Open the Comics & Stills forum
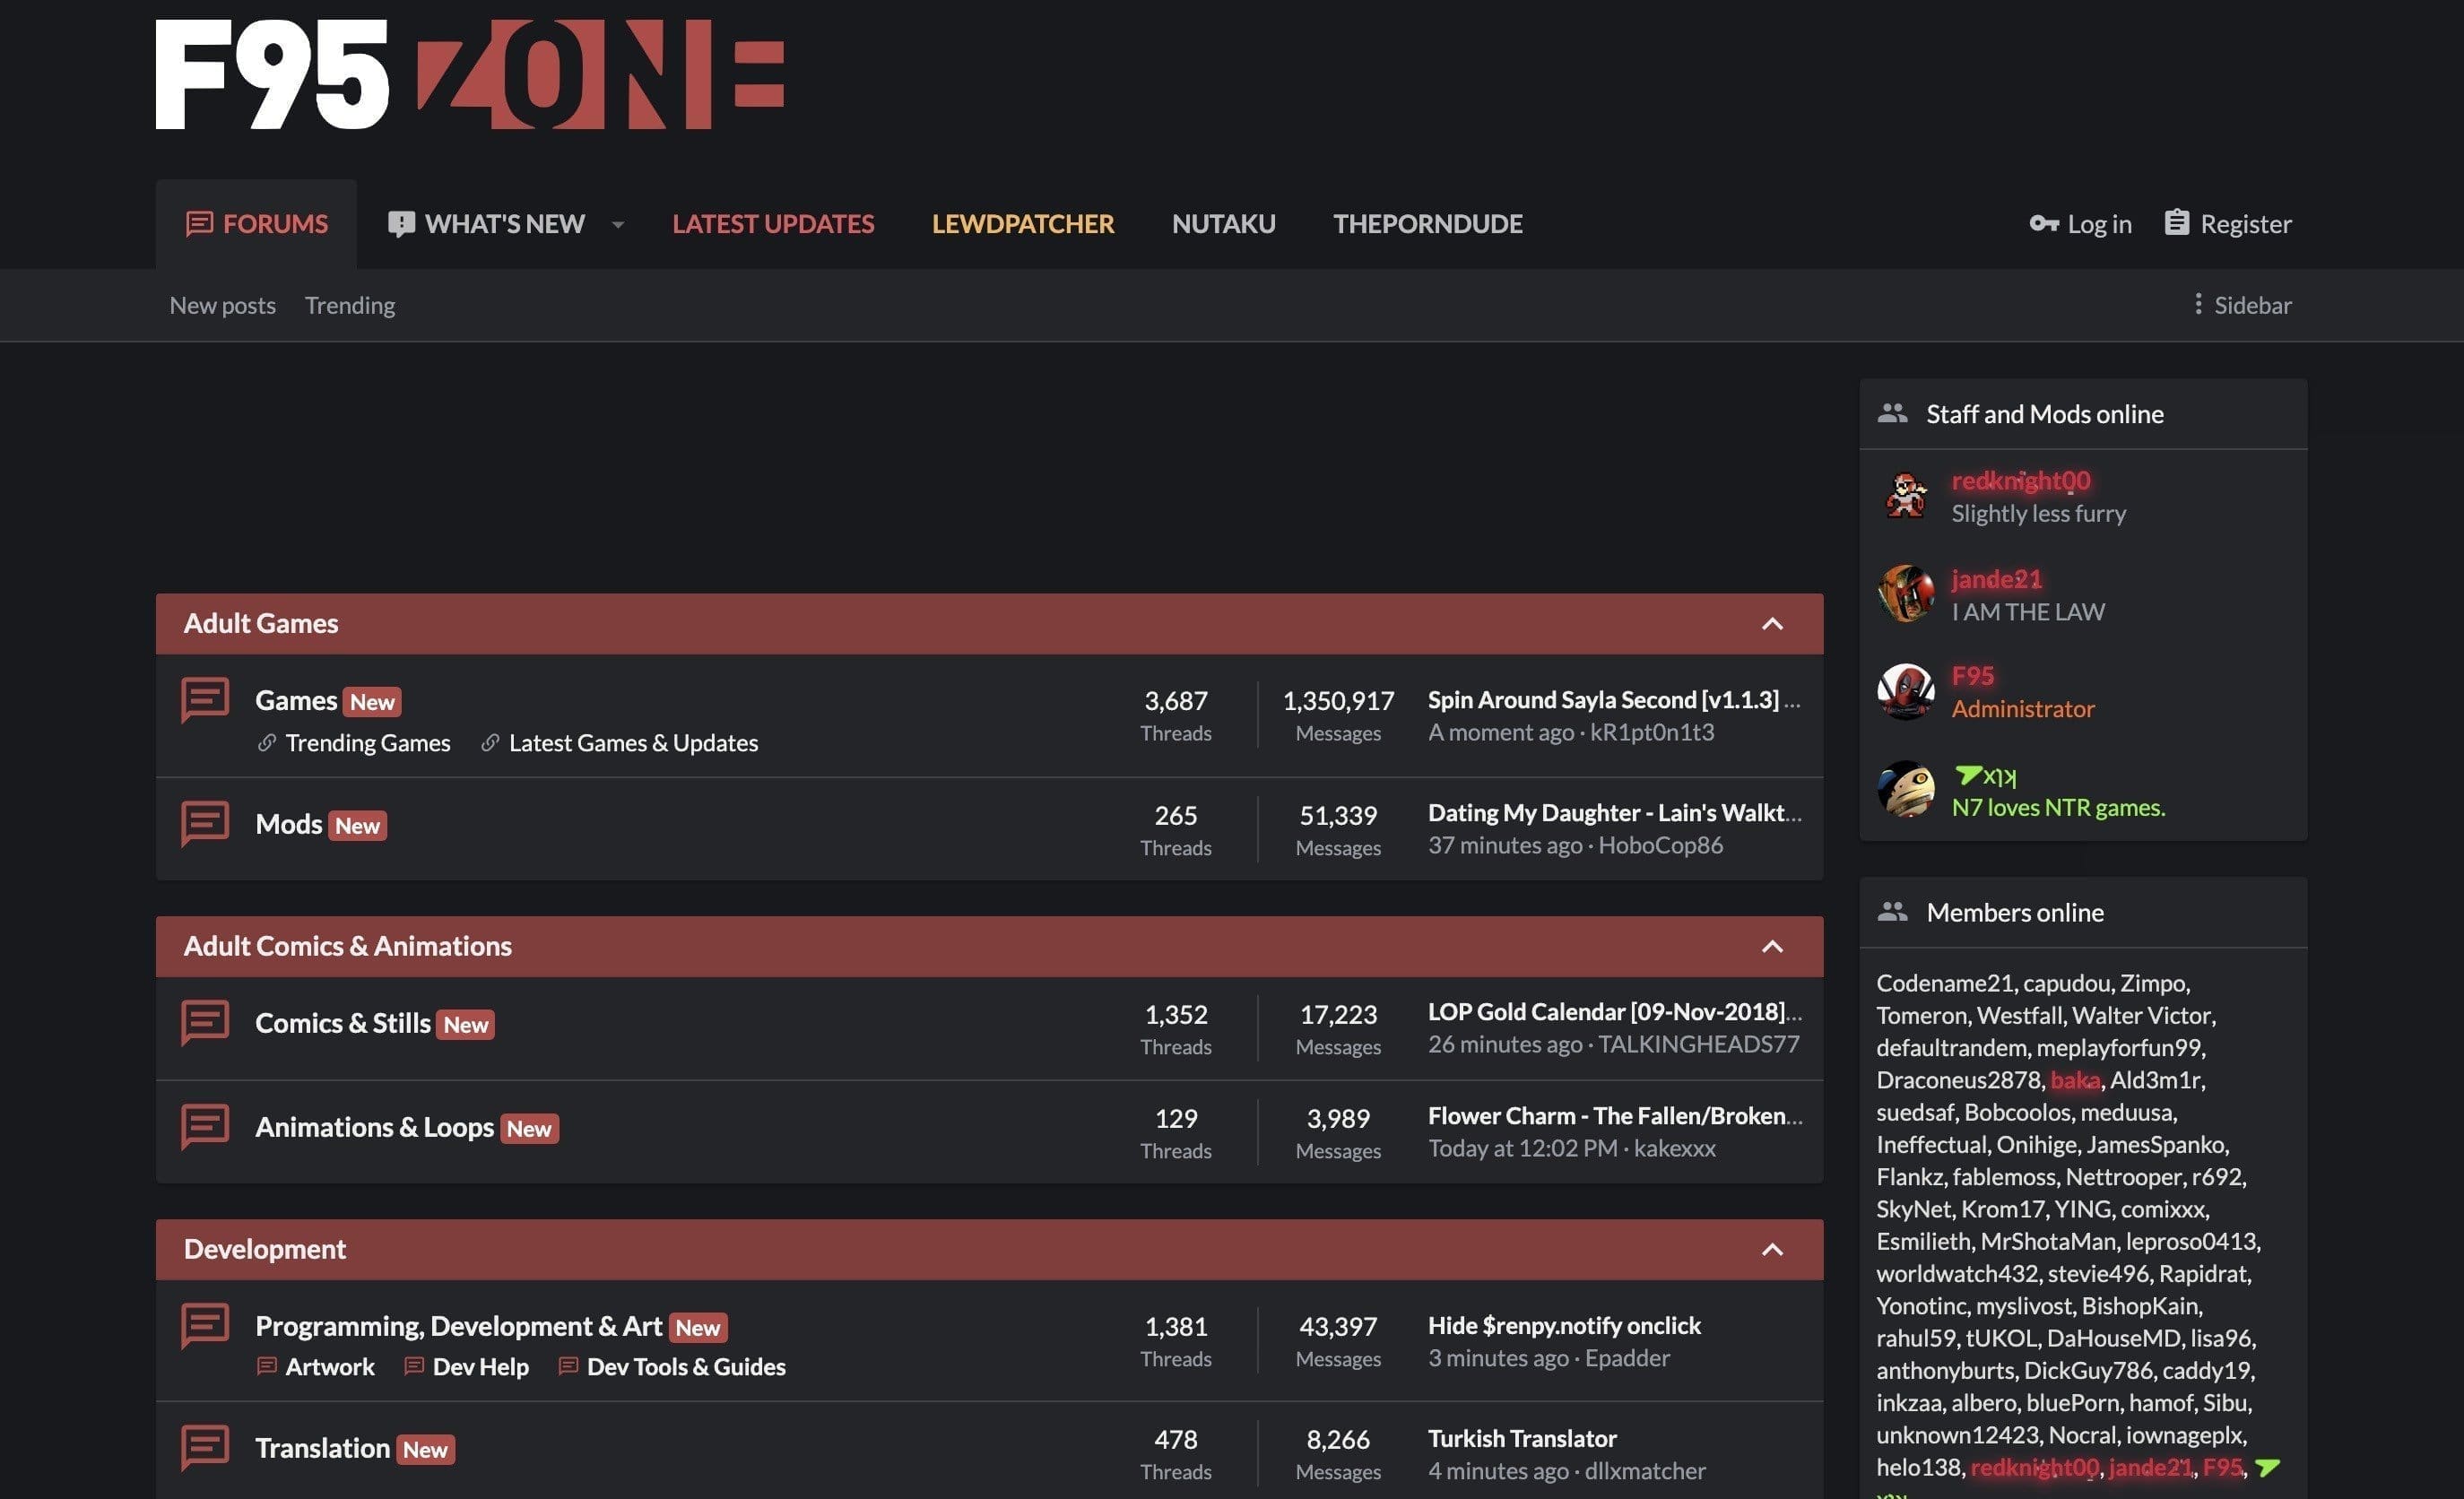The image size is (2464, 1499). (x=343, y=1023)
